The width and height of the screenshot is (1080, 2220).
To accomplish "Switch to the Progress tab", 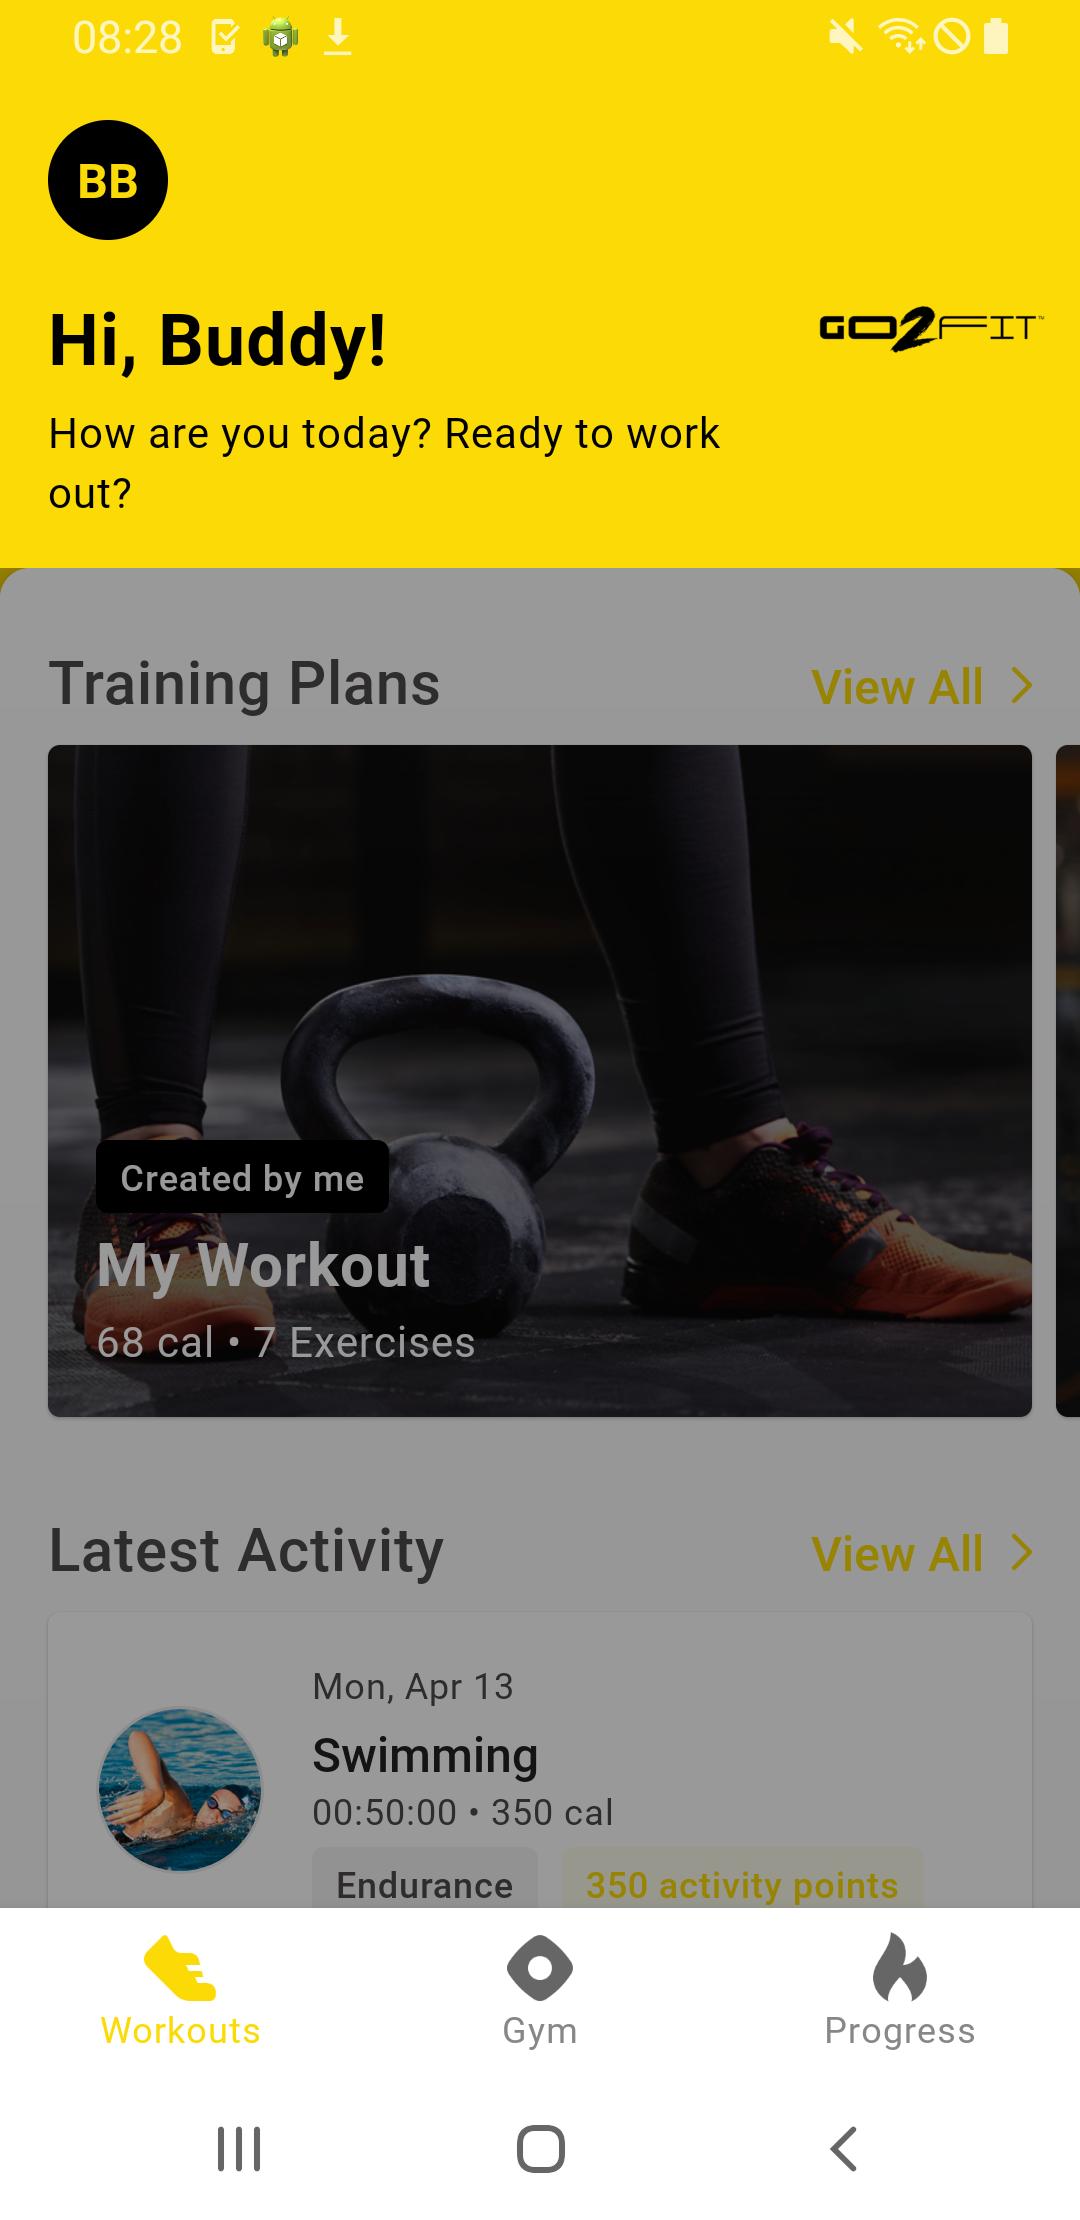I will (900, 1990).
